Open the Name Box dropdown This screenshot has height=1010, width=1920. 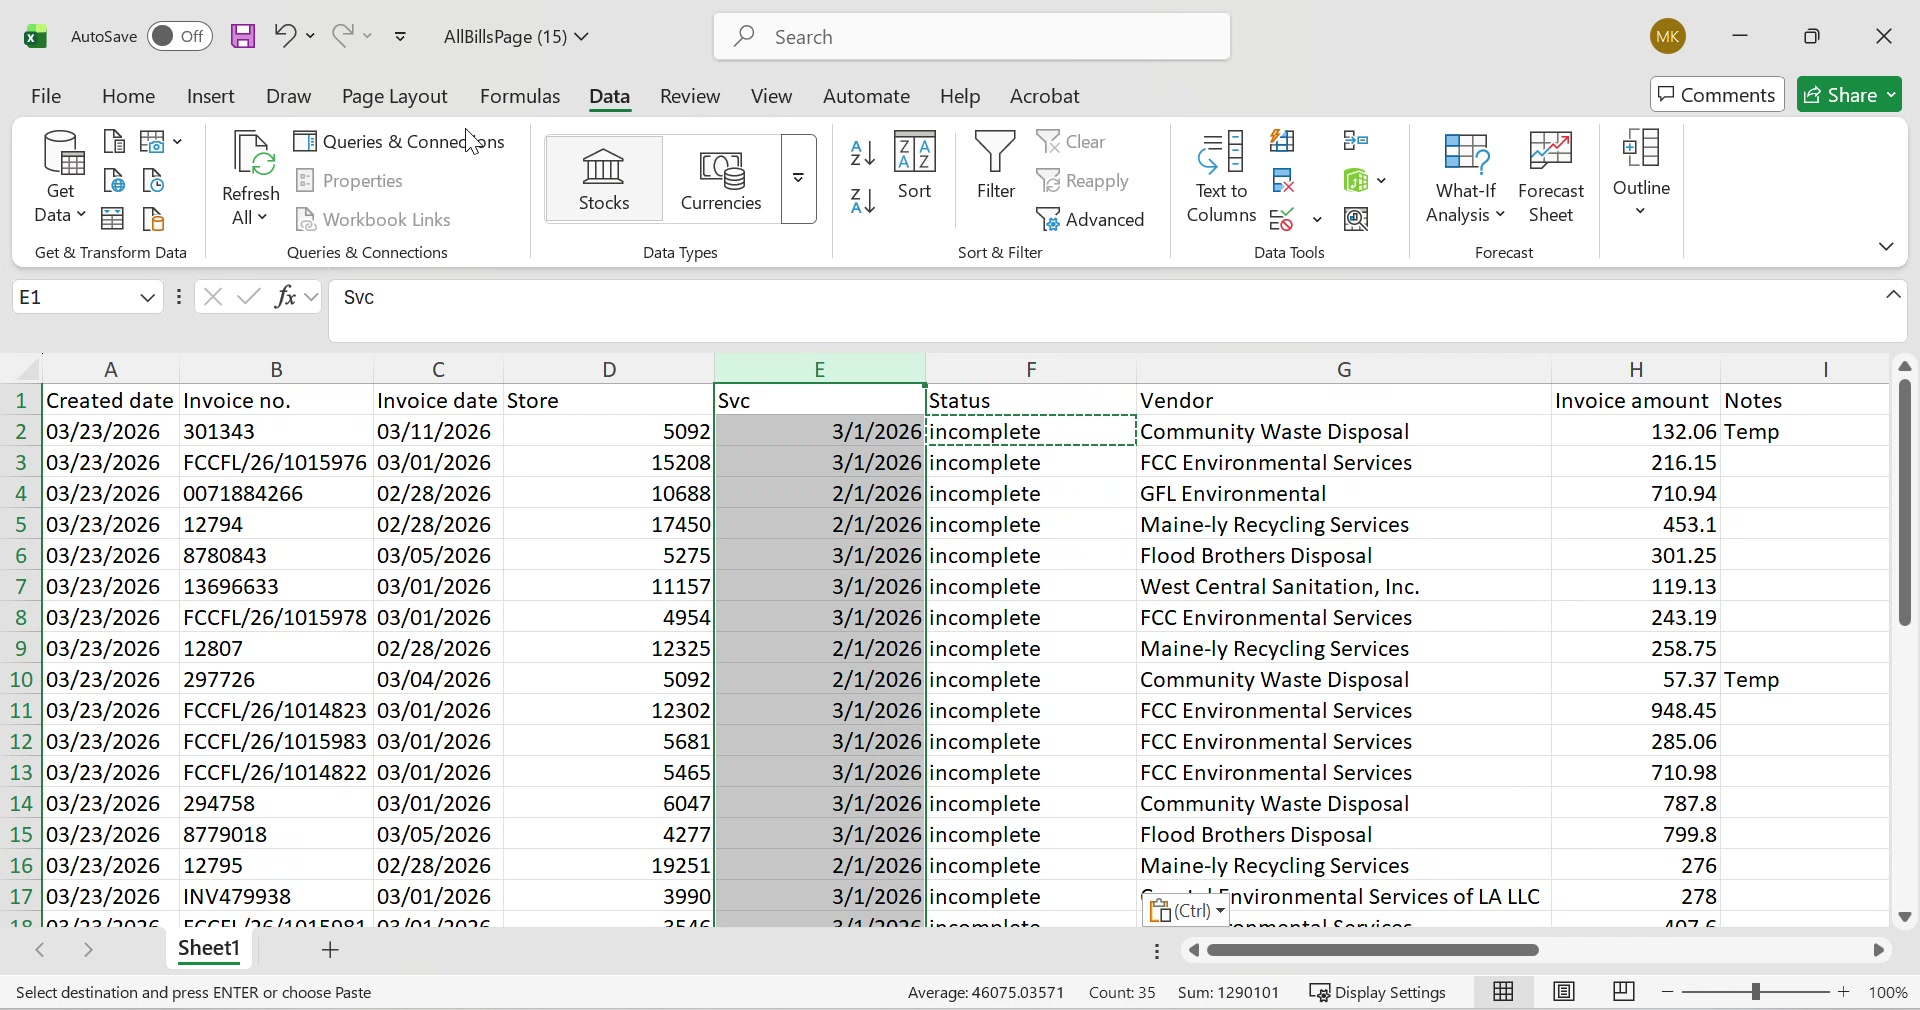(146, 297)
